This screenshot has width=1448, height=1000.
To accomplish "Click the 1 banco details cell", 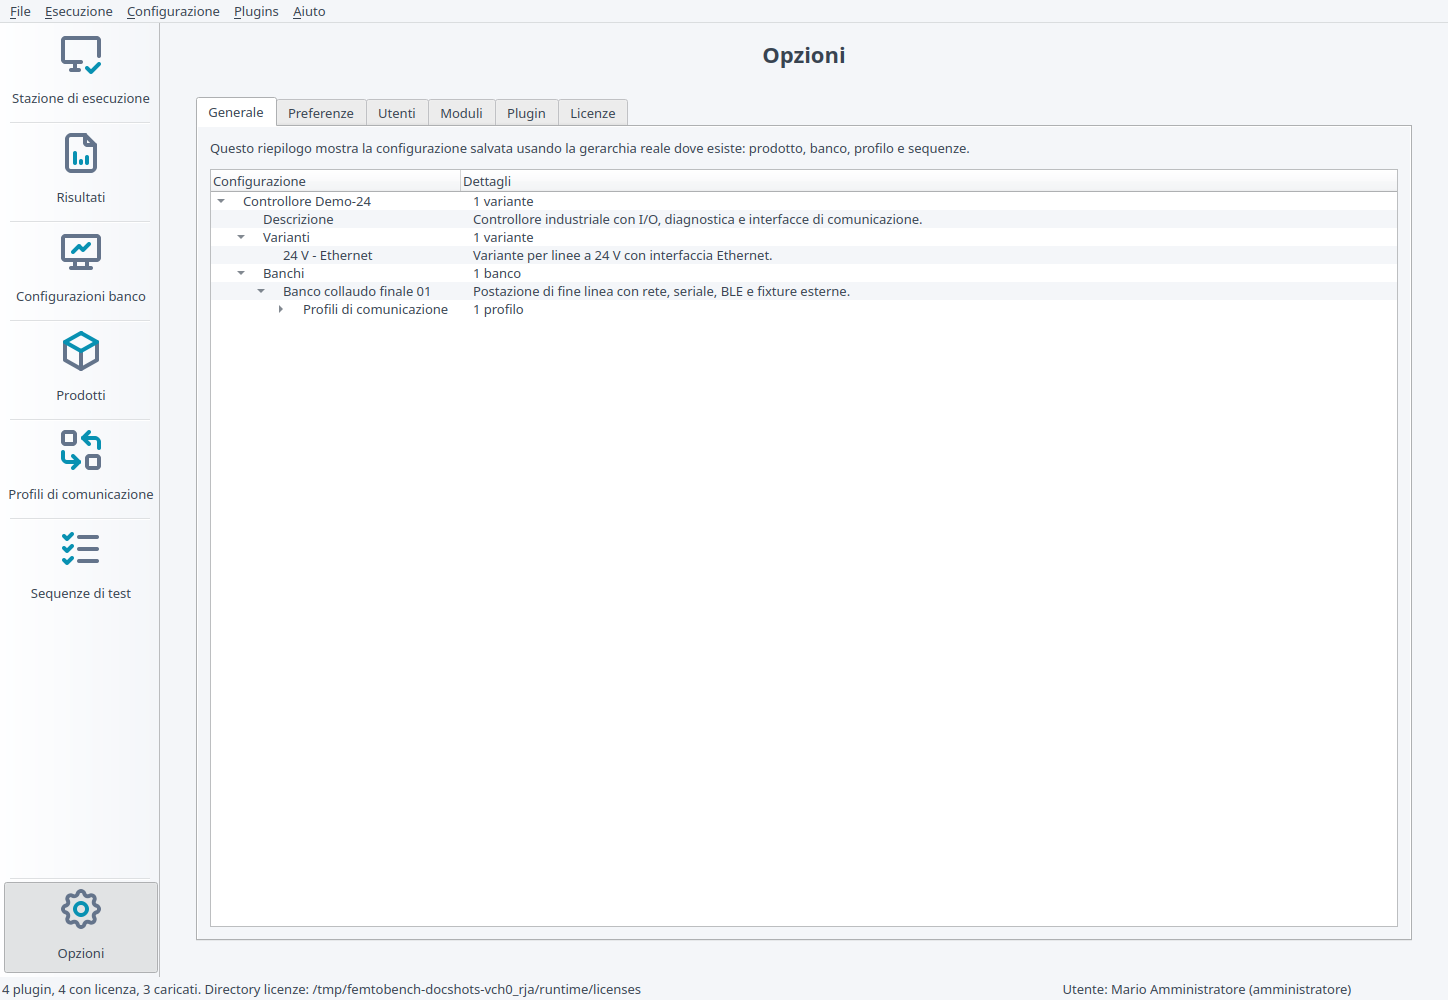I will (497, 273).
